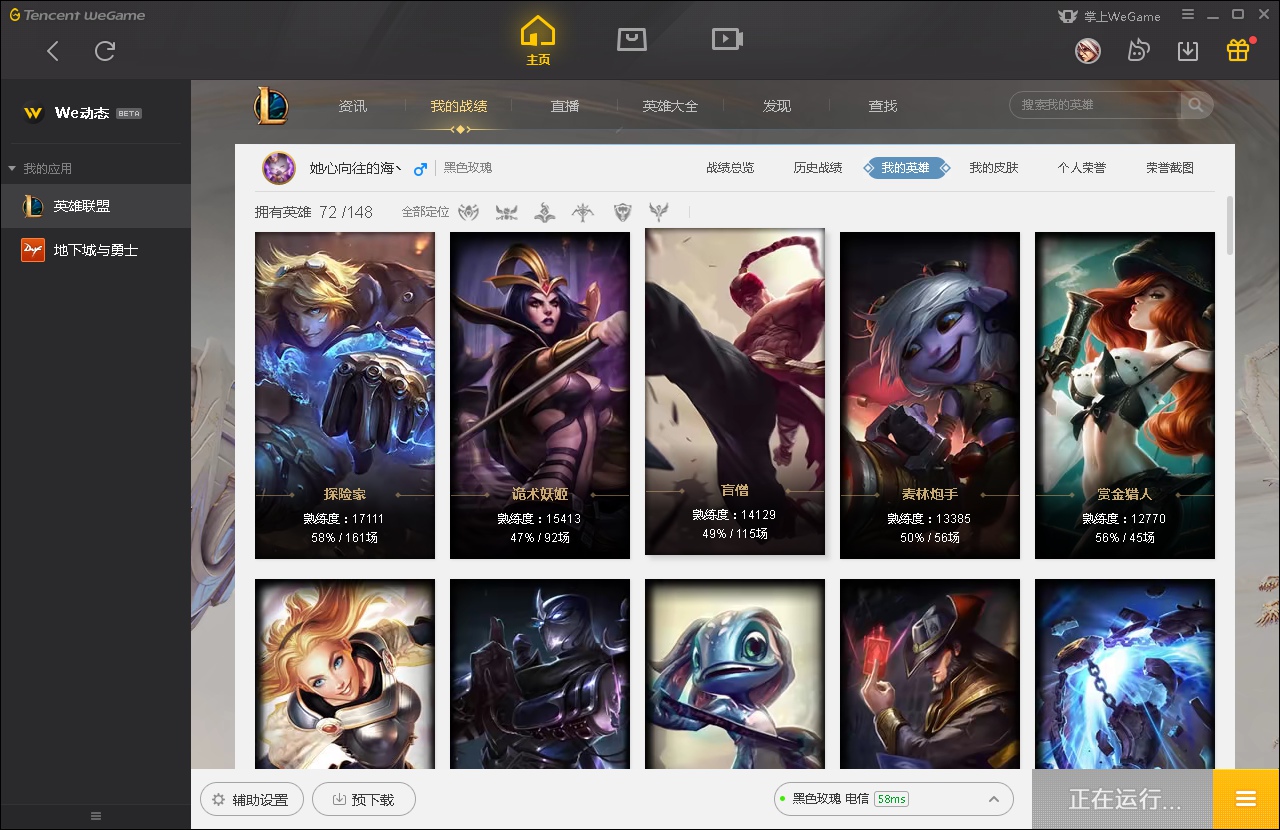Select 英雄联盟 in the sidebar
The width and height of the screenshot is (1280, 830).
[x=95, y=206]
